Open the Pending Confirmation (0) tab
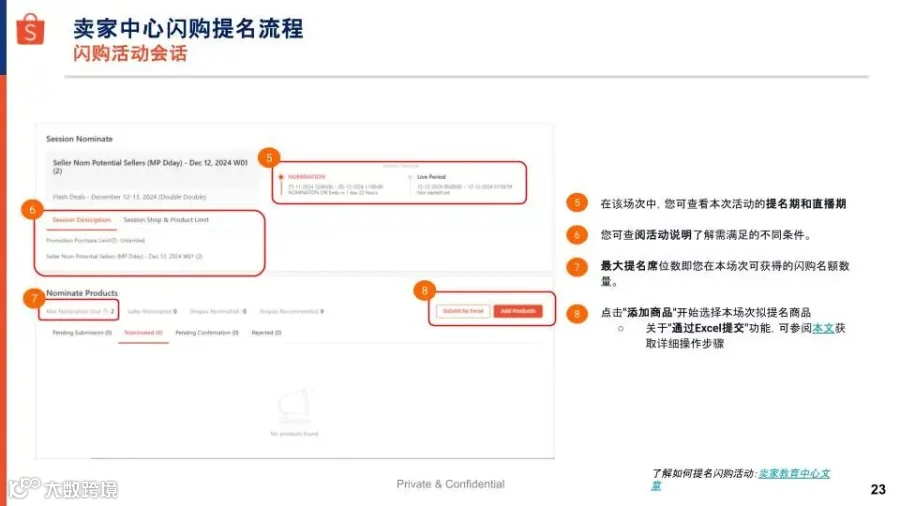The width and height of the screenshot is (900, 506). [207, 333]
